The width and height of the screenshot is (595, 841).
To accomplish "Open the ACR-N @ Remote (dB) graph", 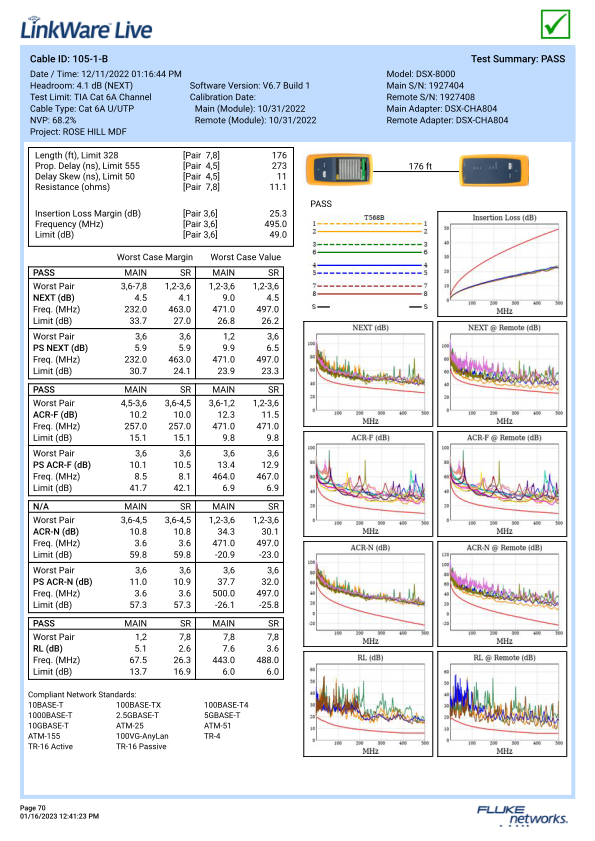I will tap(502, 594).
